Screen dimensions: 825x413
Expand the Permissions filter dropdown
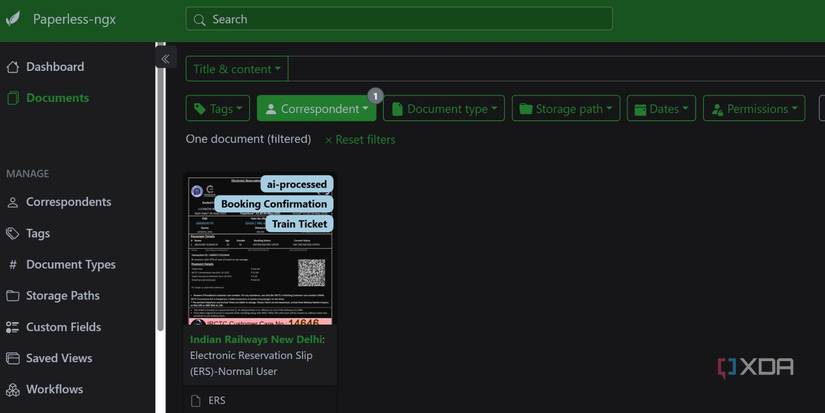pos(754,108)
